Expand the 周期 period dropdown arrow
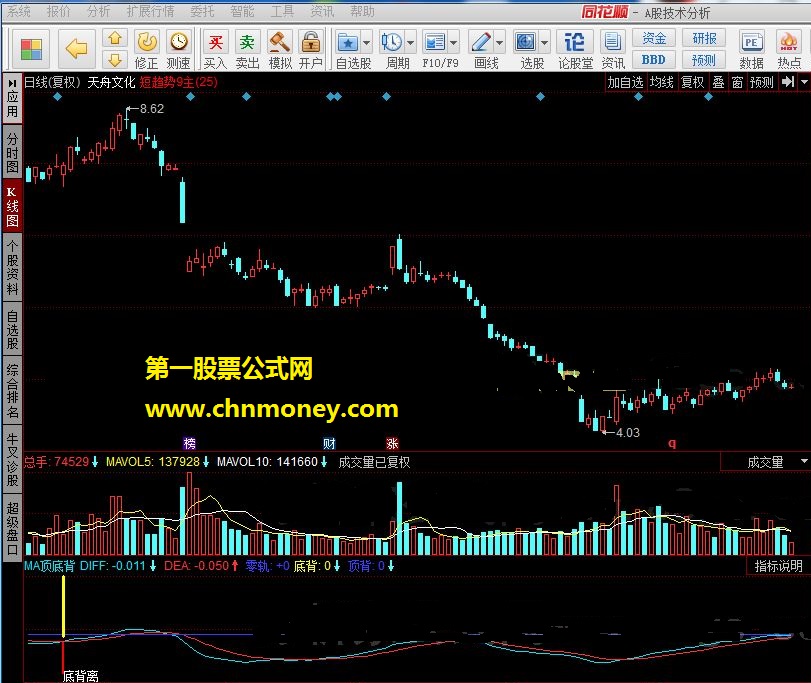 pyautogui.click(x=410, y=43)
